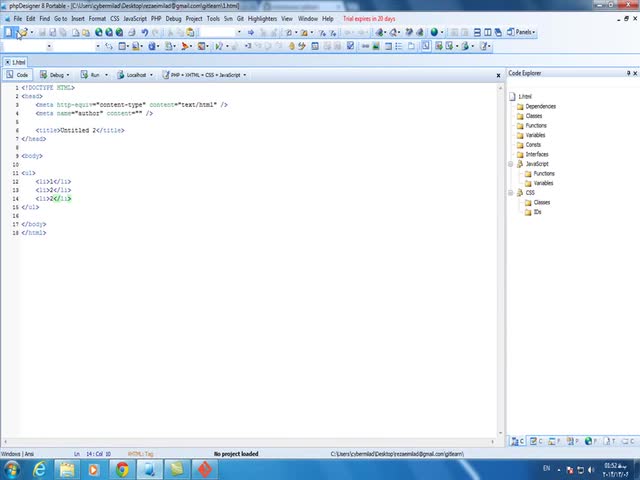Open Internet Explorer from the taskbar
Screen dimensions: 640x480
(x=40, y=469)
